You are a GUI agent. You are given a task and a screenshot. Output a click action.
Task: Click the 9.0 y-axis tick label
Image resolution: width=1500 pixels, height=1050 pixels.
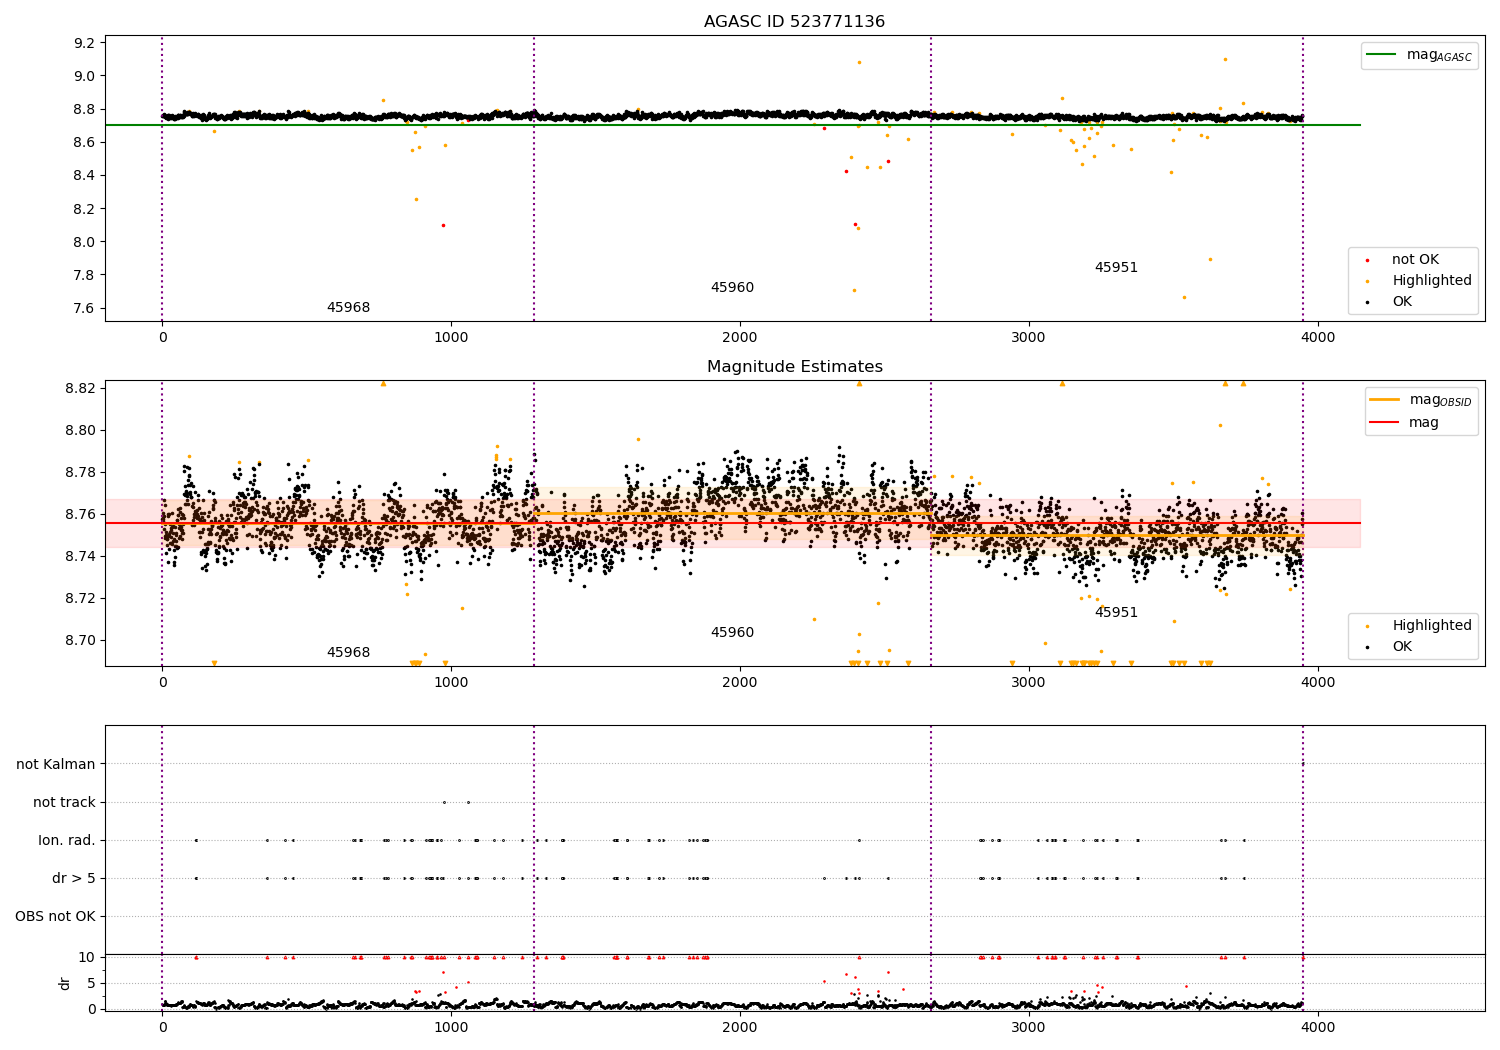[x=85, y=76]
